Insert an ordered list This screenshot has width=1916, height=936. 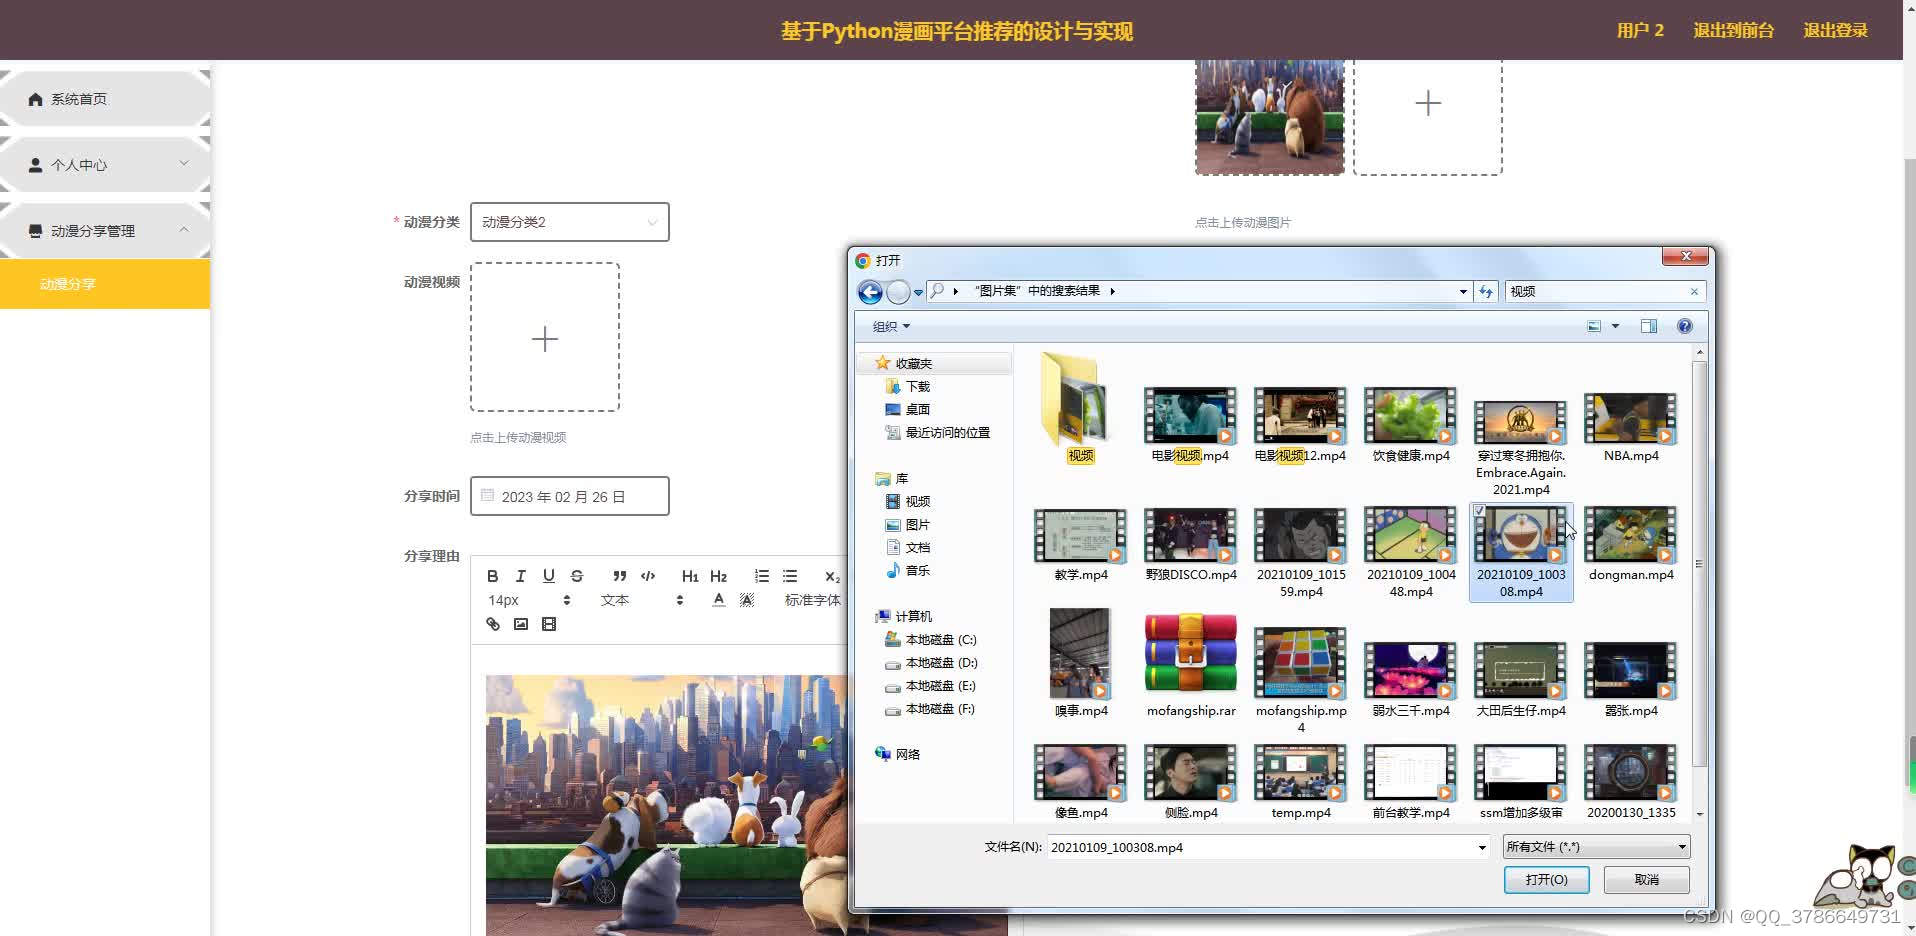(x=762, y=576)
